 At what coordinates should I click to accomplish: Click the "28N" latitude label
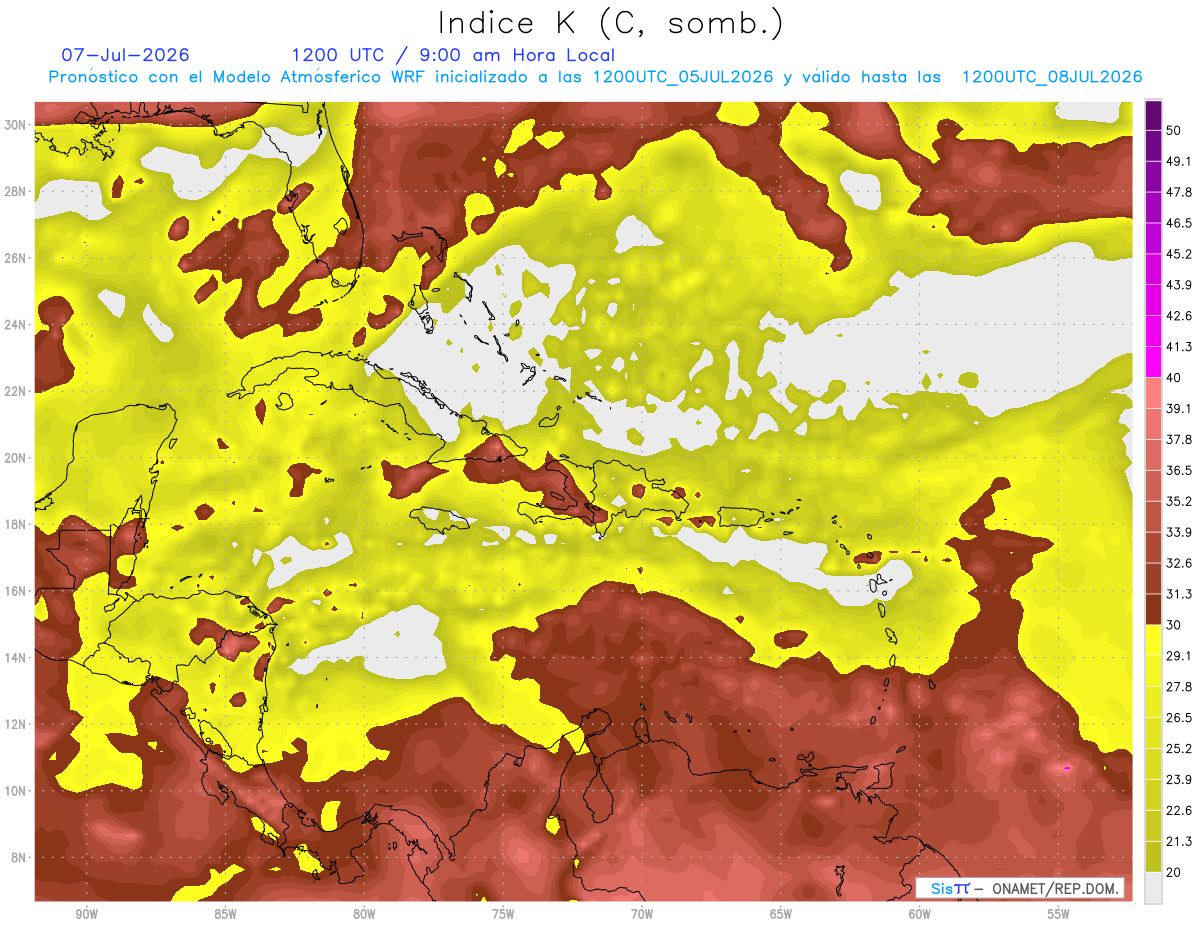[x=16, y=191]
